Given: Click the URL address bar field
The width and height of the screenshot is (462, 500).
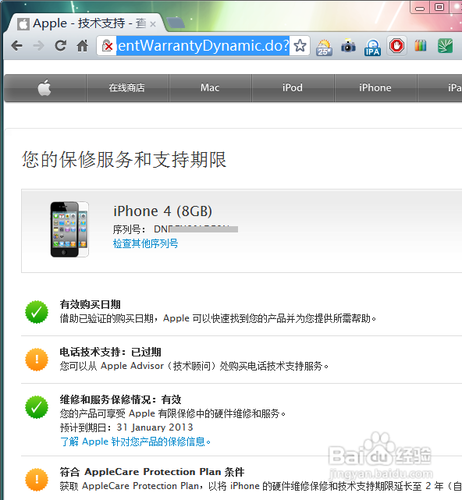Looking at the screenshot, I should (x=203, y=46).
